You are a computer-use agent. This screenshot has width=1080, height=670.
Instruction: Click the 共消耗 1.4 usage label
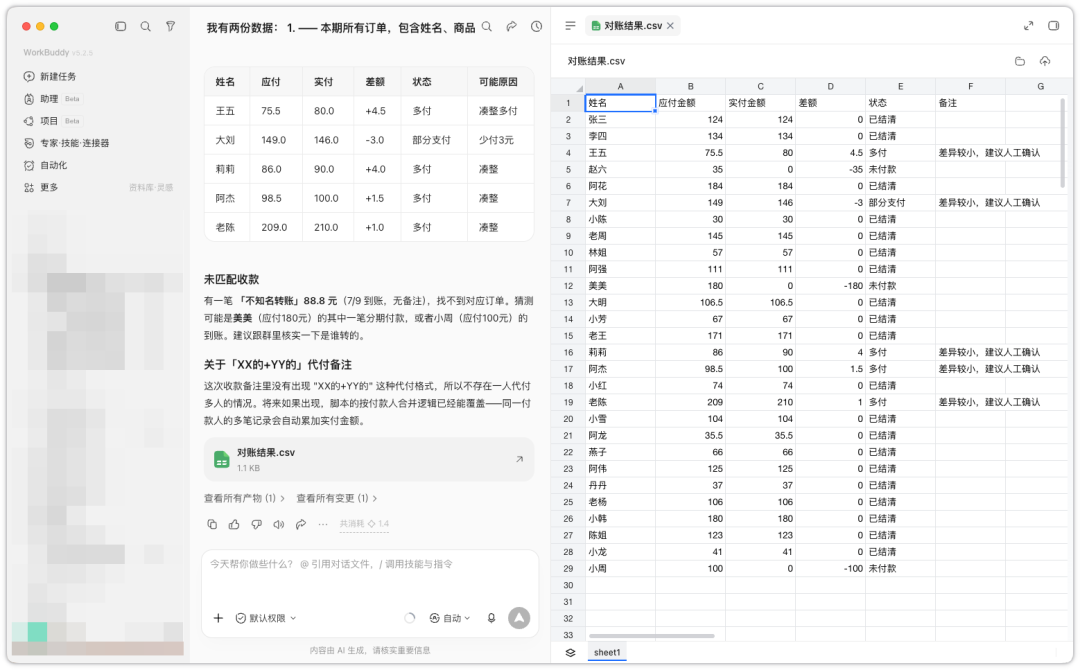pos(364,524)
